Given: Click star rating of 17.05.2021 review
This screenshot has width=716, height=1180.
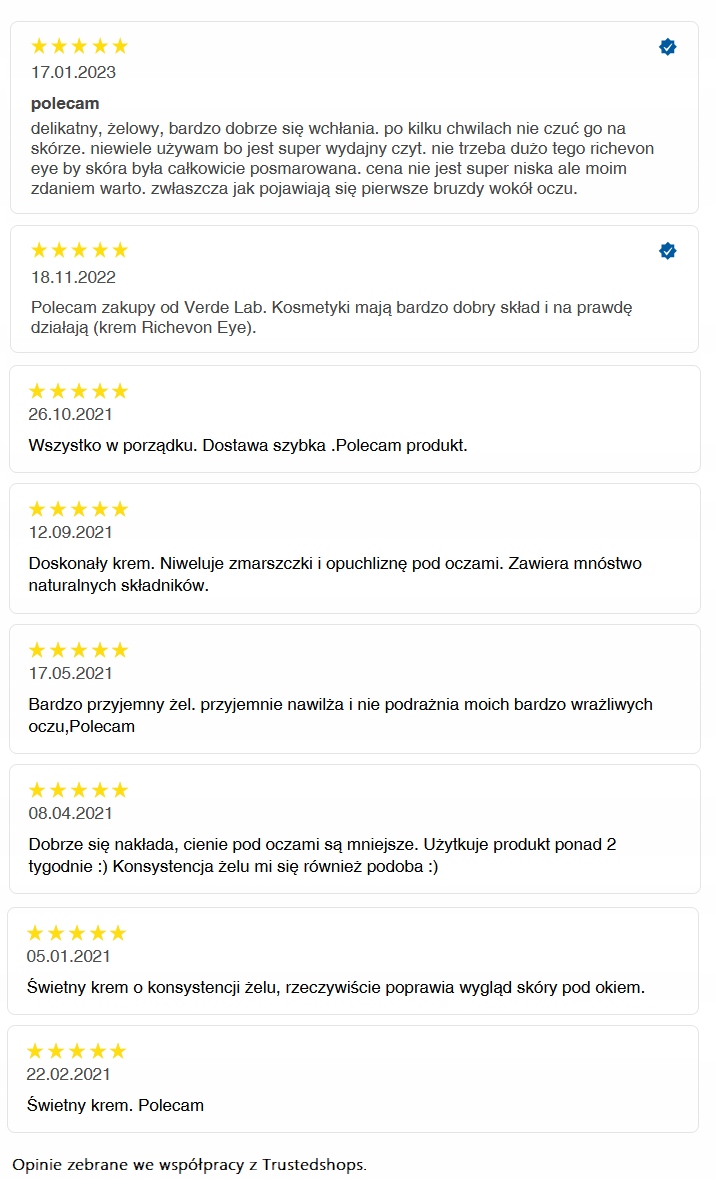Looking at the screenshot, I should (79, 650).
